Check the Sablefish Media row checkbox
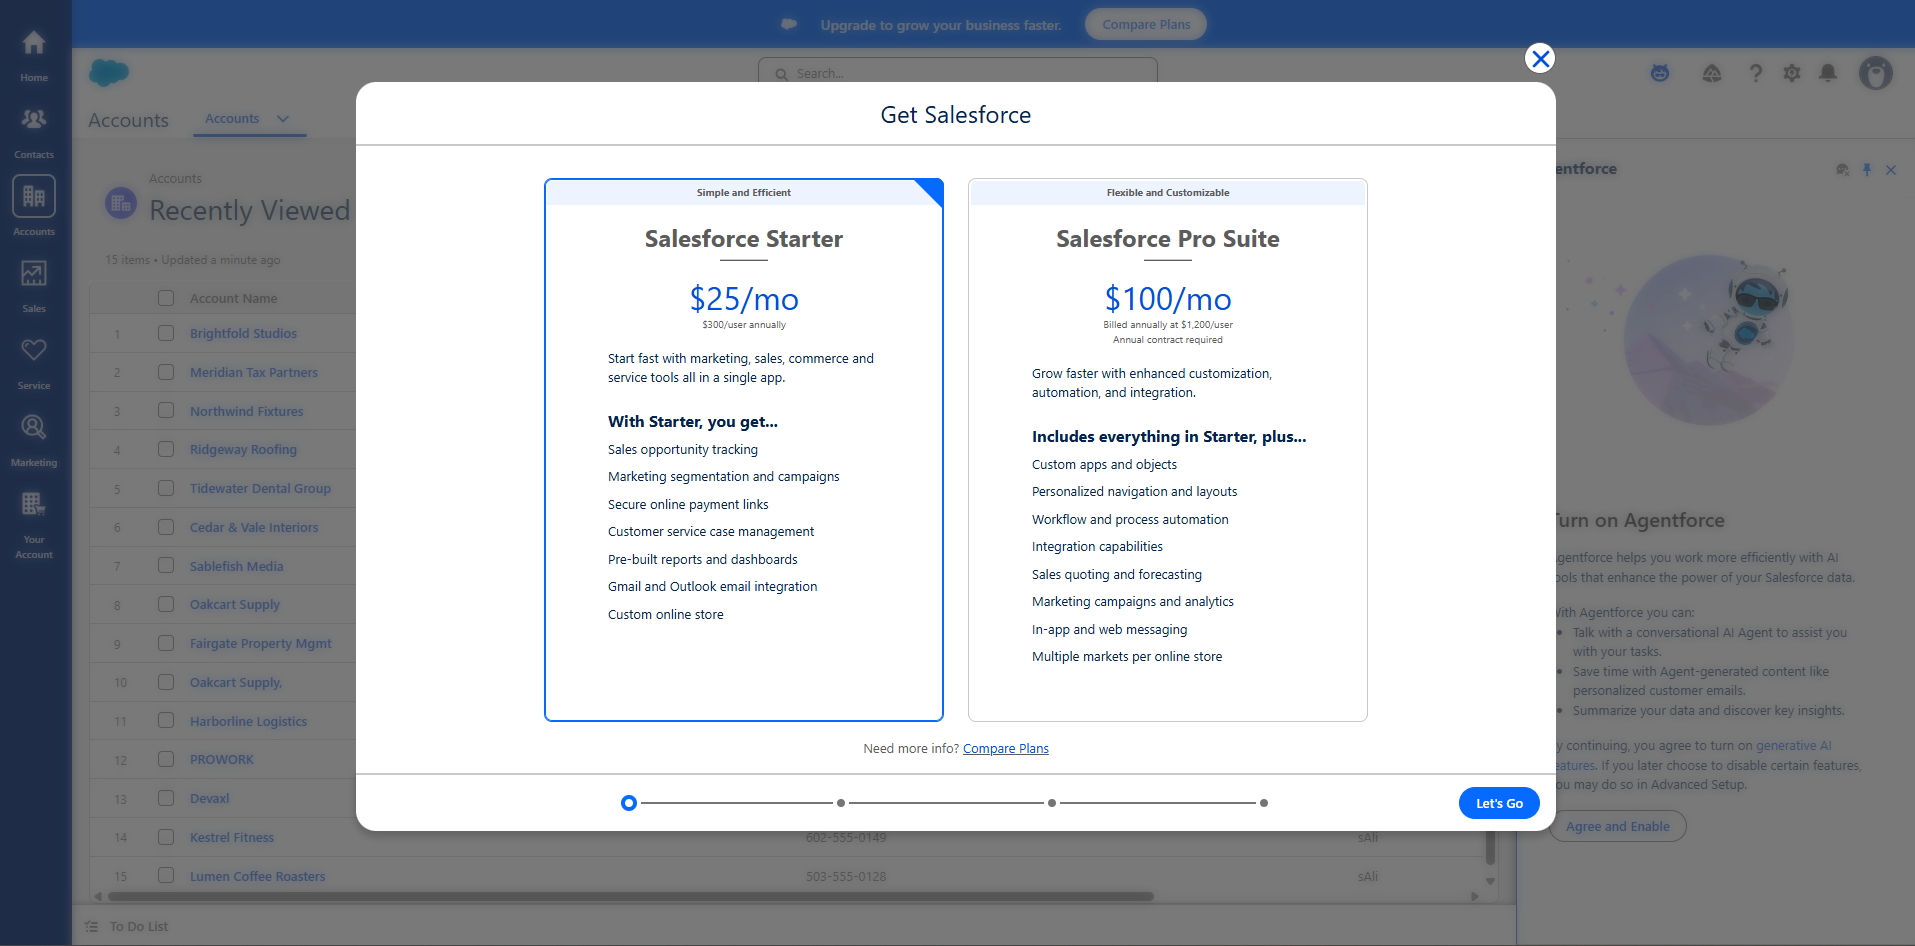 [166, 566]
